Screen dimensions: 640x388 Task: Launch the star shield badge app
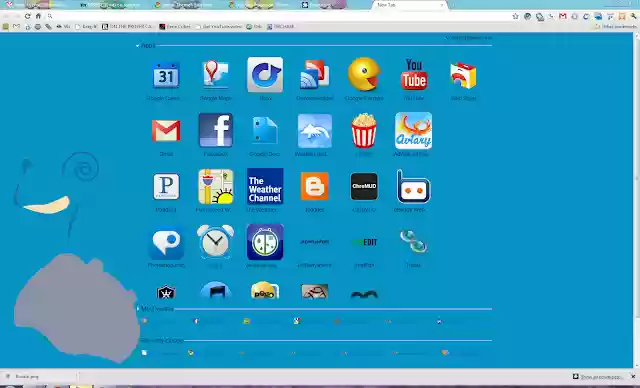pyautogui.click(x=166, y=293)
